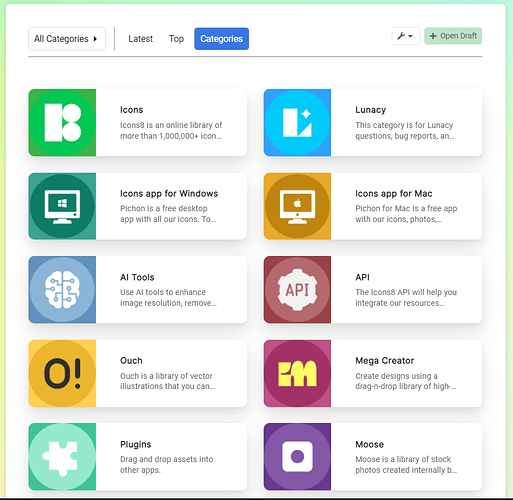This screenshot has height=500, width=513.
Task: Click description 'Create designs using a'
Action: pyautogui.click(x=396, y=376)
